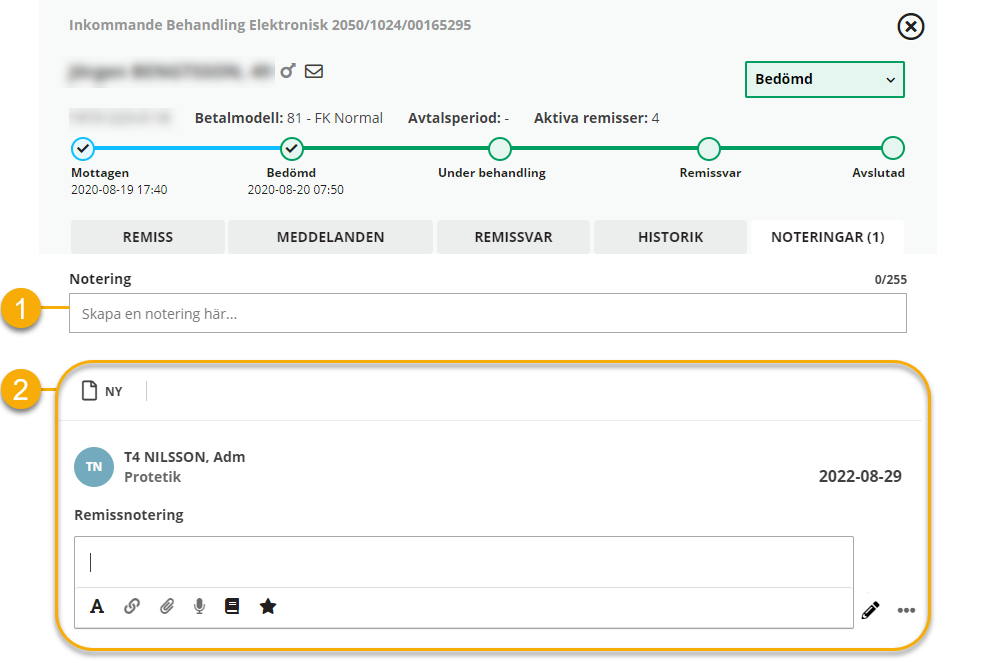Click the text formatting 'A' icon

click(x=97, y=606)
